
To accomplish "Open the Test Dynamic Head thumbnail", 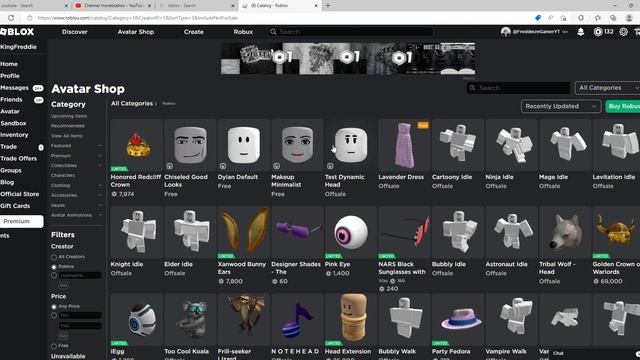I will click(x=351, y=145).
